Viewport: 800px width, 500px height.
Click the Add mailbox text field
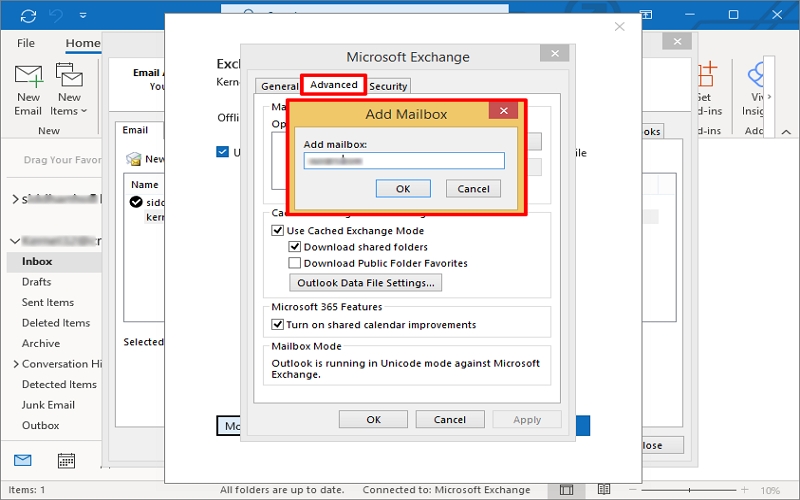click(404, 160)
